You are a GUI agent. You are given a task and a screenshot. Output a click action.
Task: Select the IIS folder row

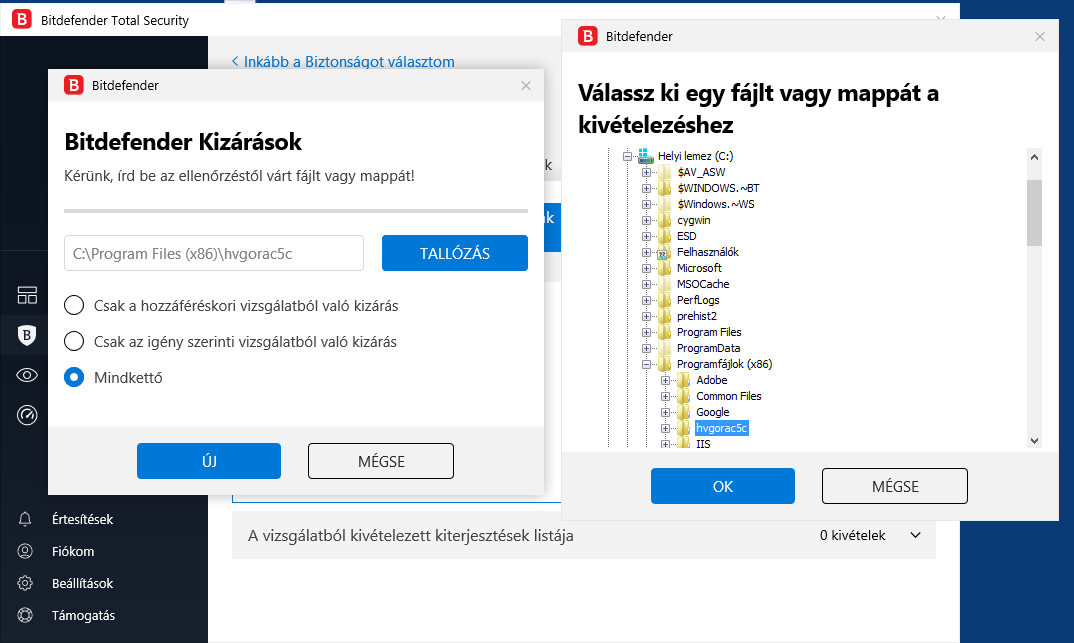click(x=703, y=444)
